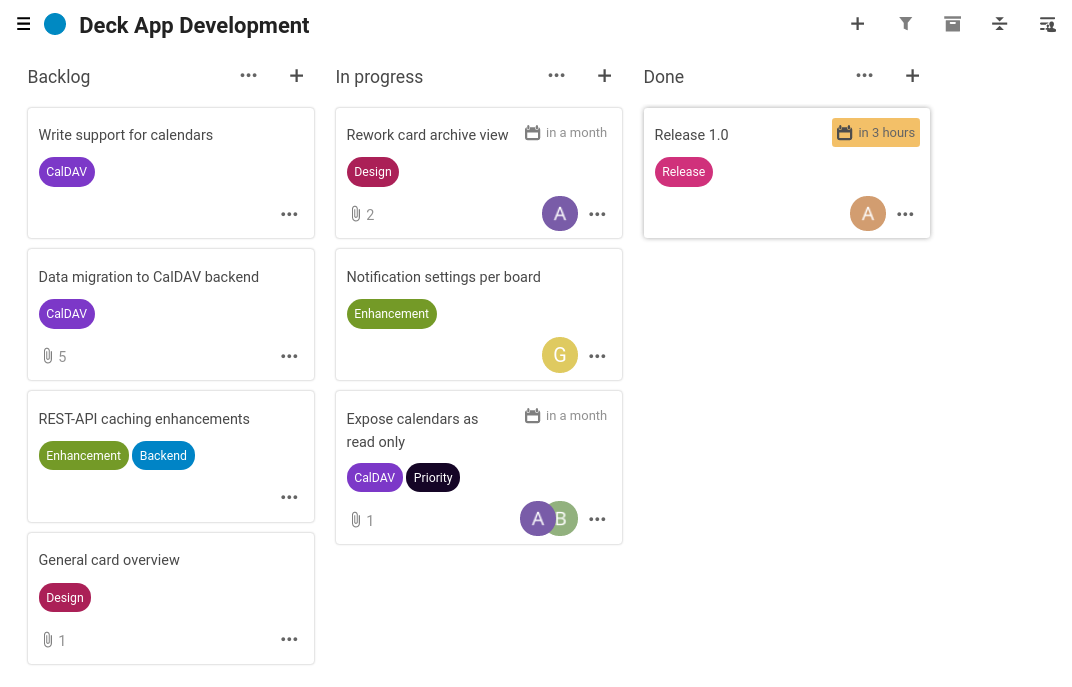Open board details sidebar icon

[1047, 24]
